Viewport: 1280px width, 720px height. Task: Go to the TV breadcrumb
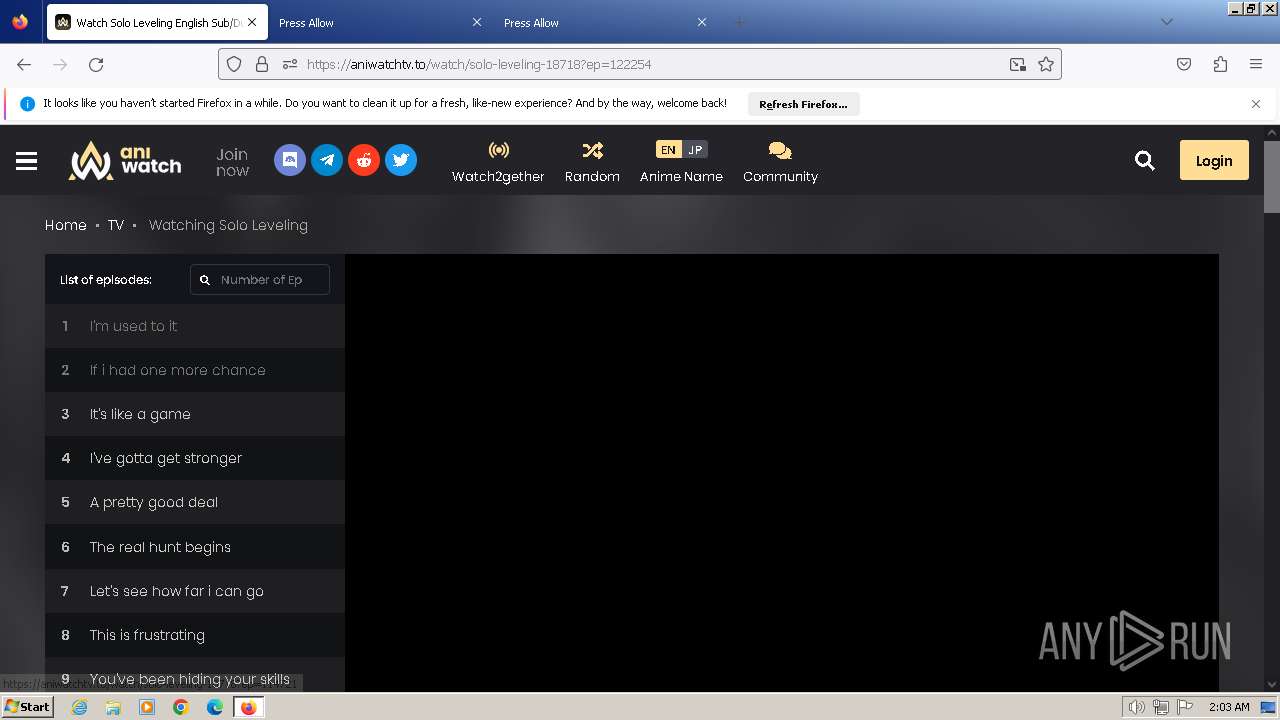point(116,225)
